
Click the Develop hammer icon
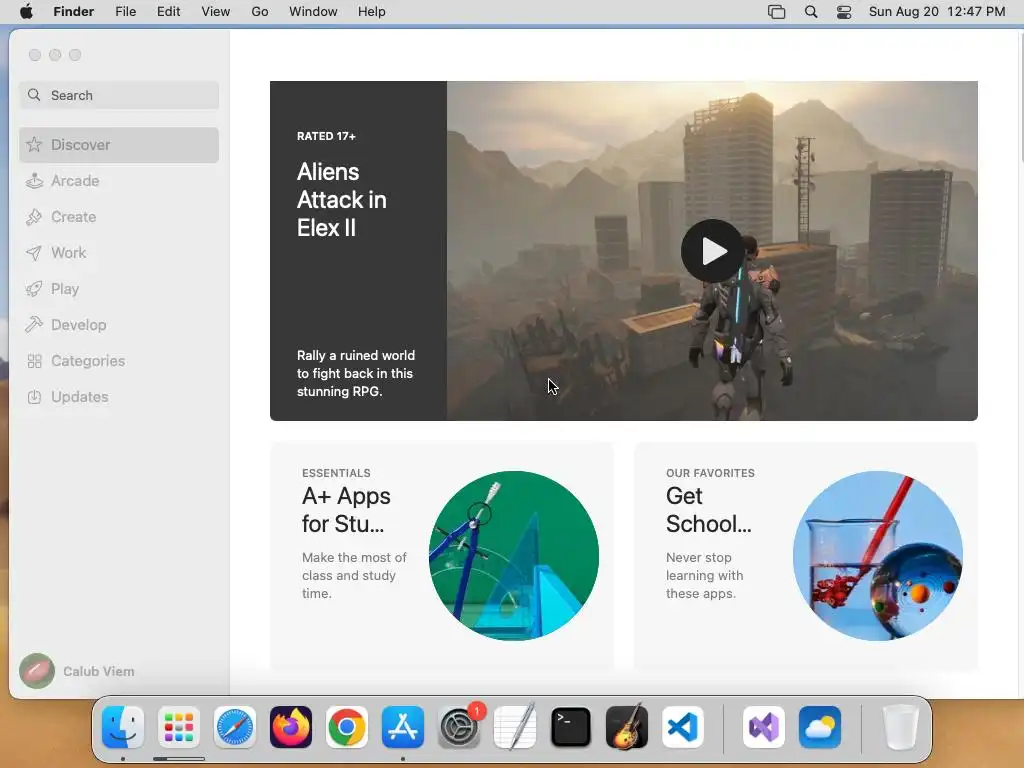pyautogui.click(x=34, y=325)
